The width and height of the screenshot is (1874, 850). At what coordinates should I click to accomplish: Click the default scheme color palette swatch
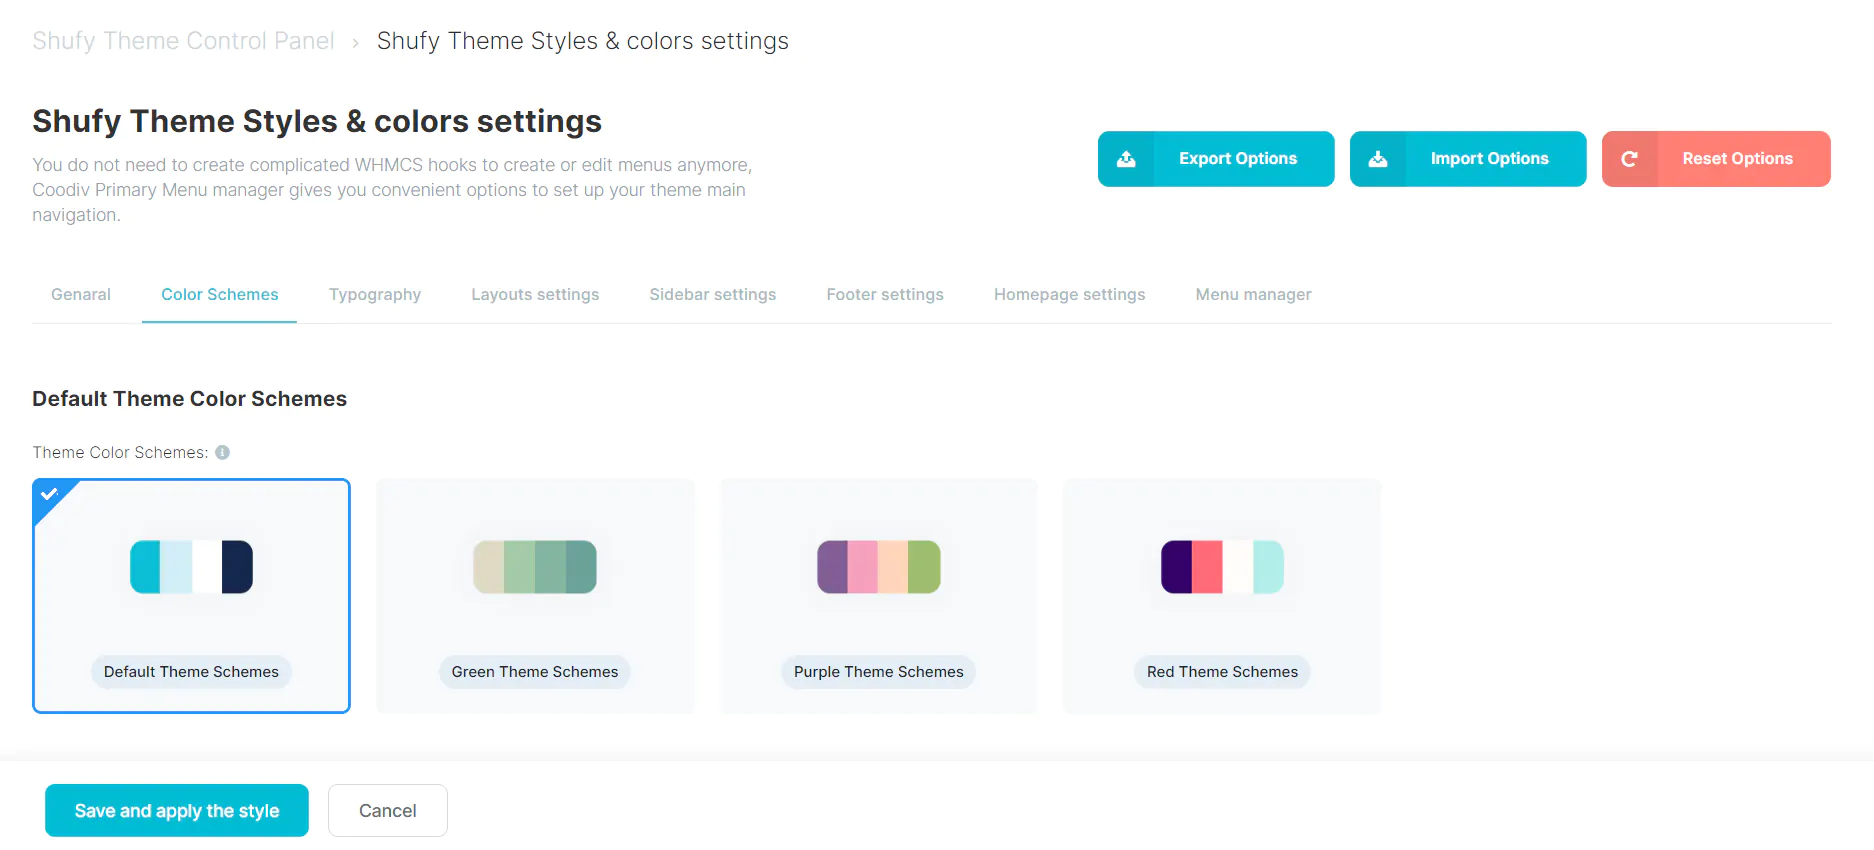pyautogui.click(x=191, y=567)
